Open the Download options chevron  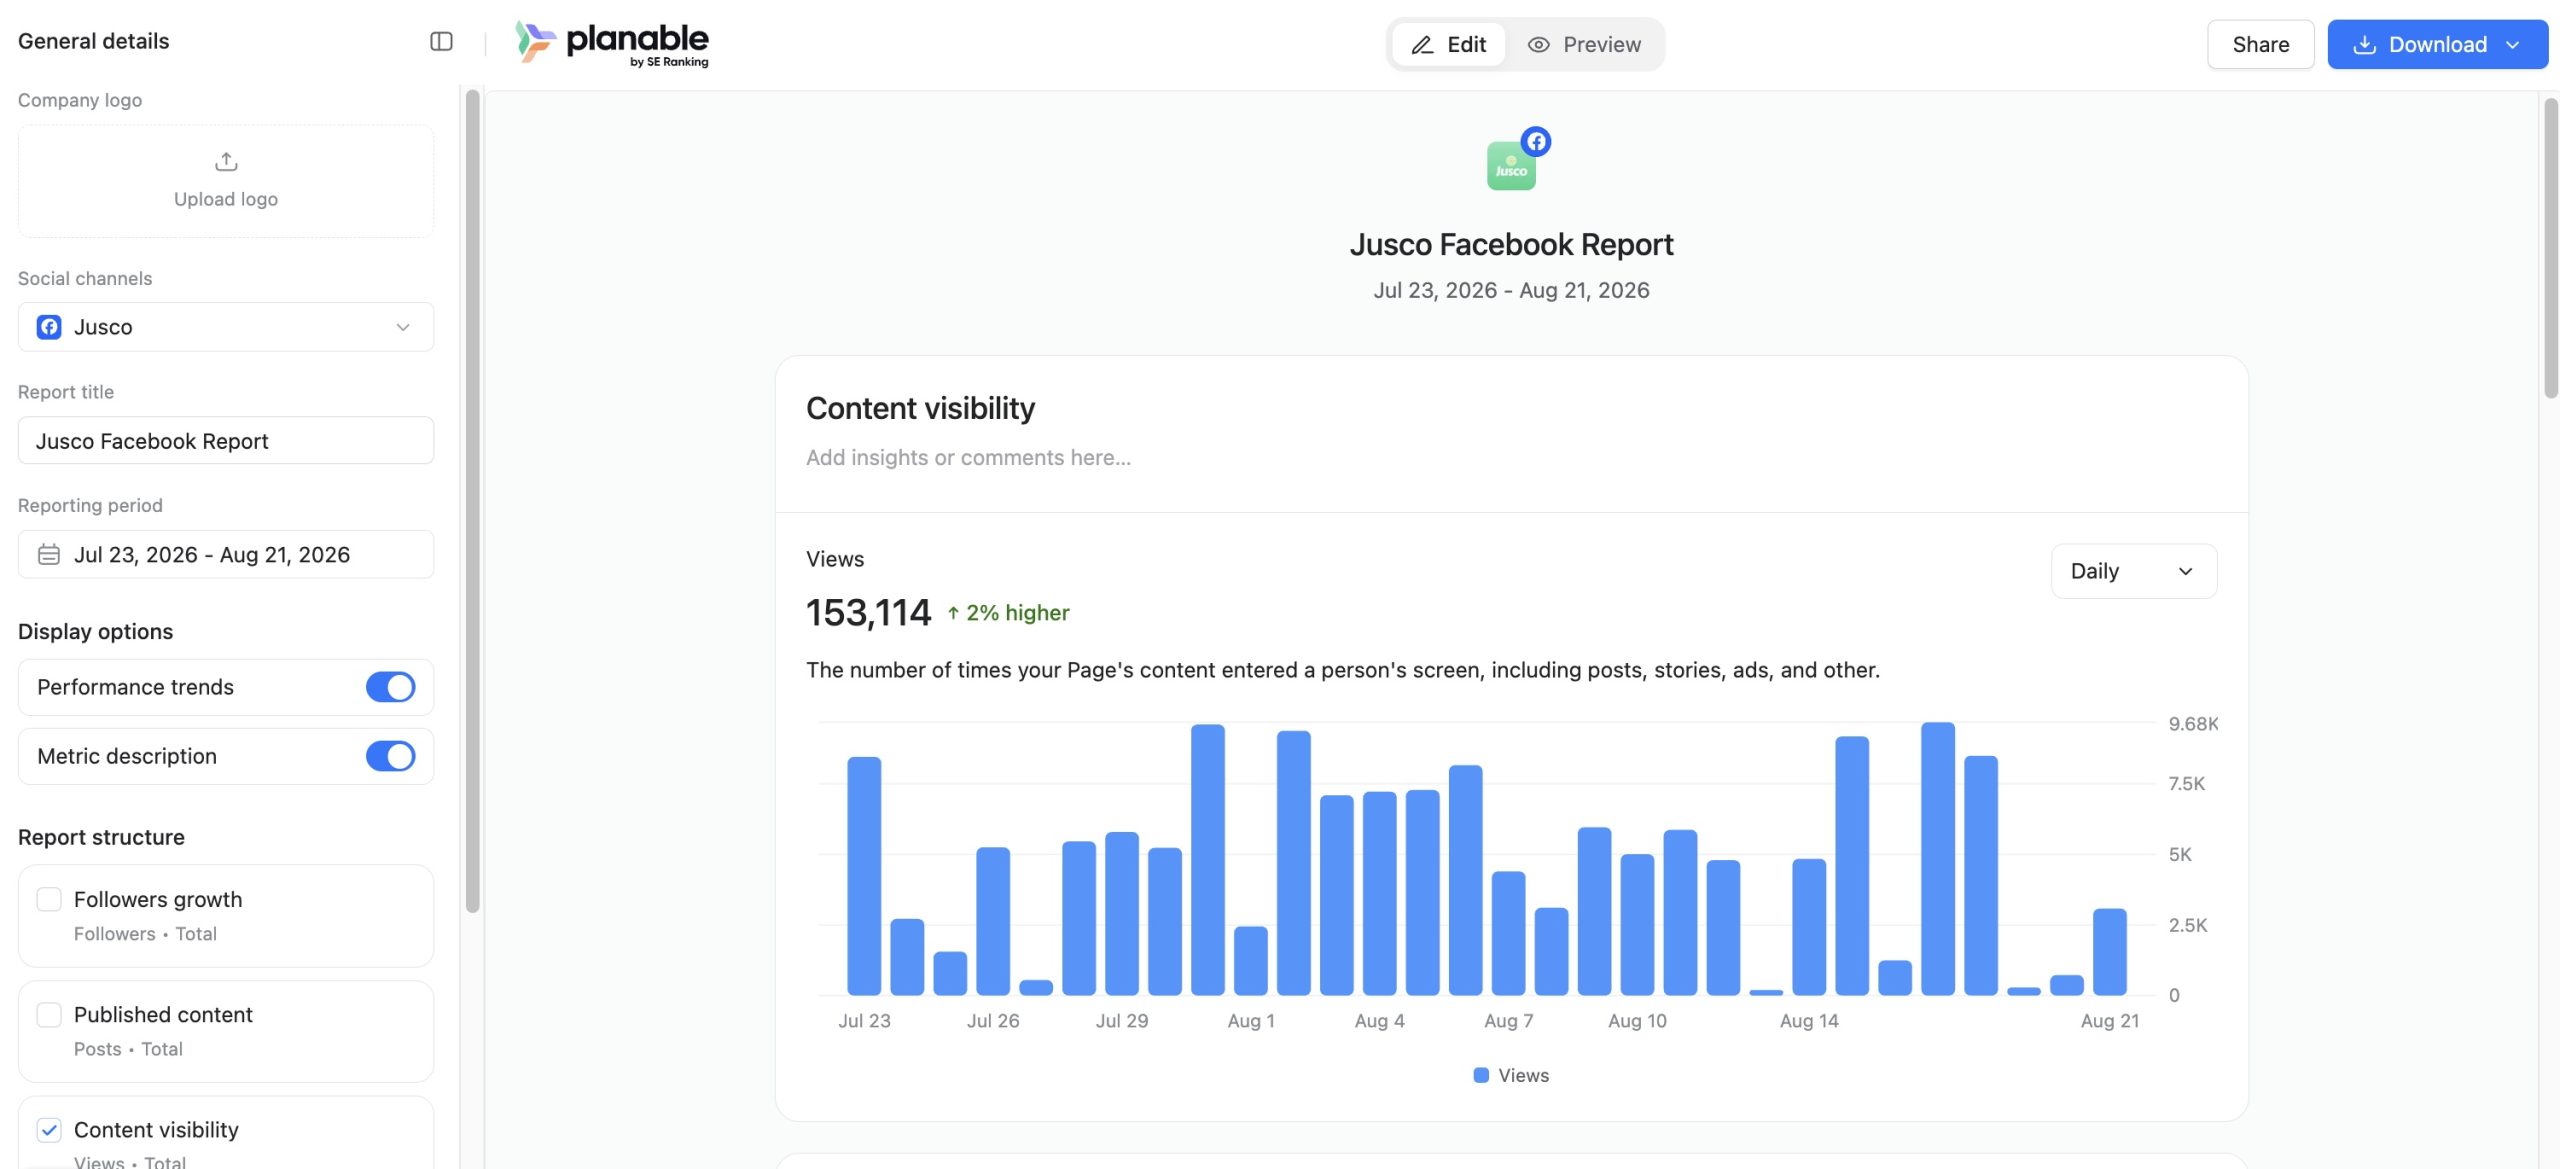pyautogui.click(x=2513, y=45)
